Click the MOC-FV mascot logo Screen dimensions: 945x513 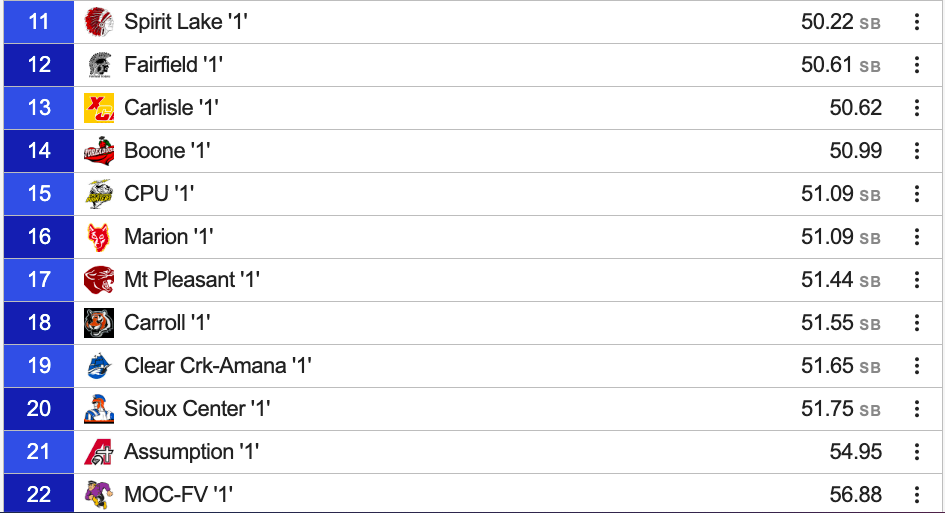point(99,494)
